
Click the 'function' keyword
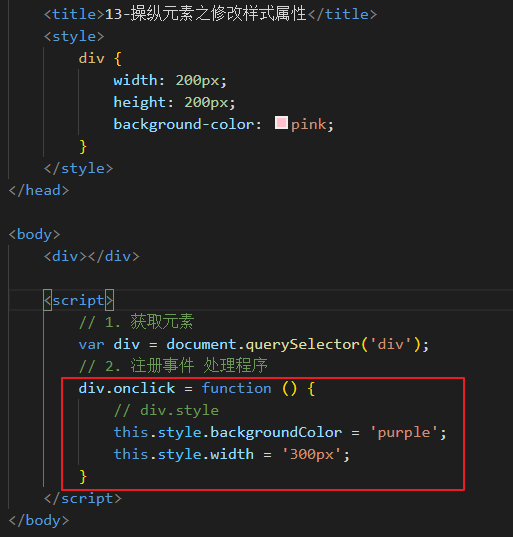coord(236,388)
